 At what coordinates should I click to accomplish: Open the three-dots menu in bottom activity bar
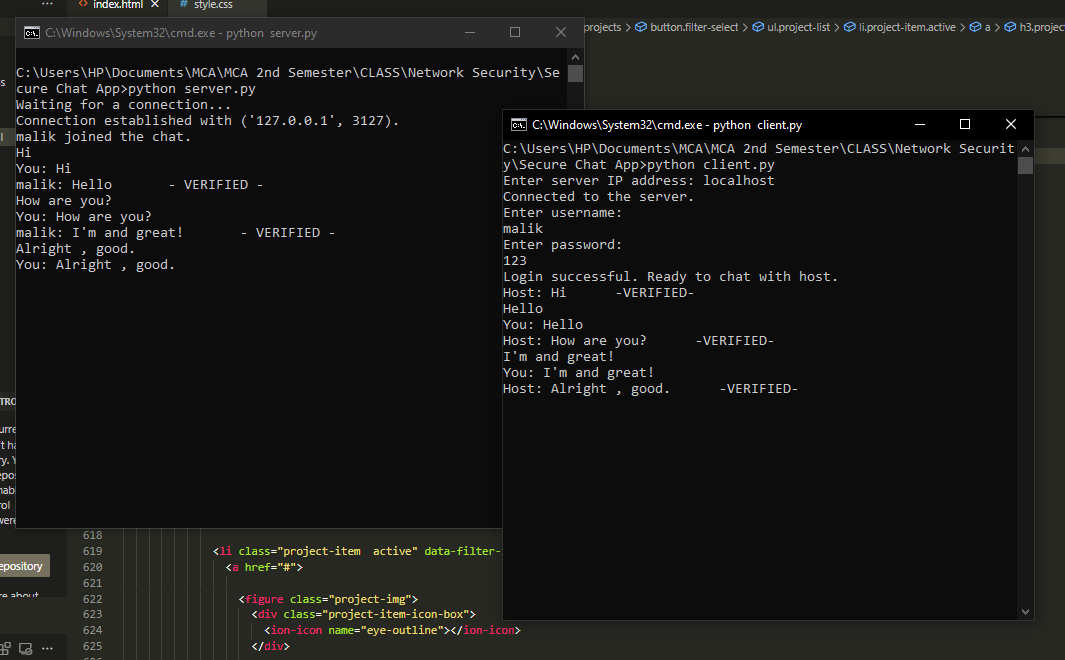46,649
